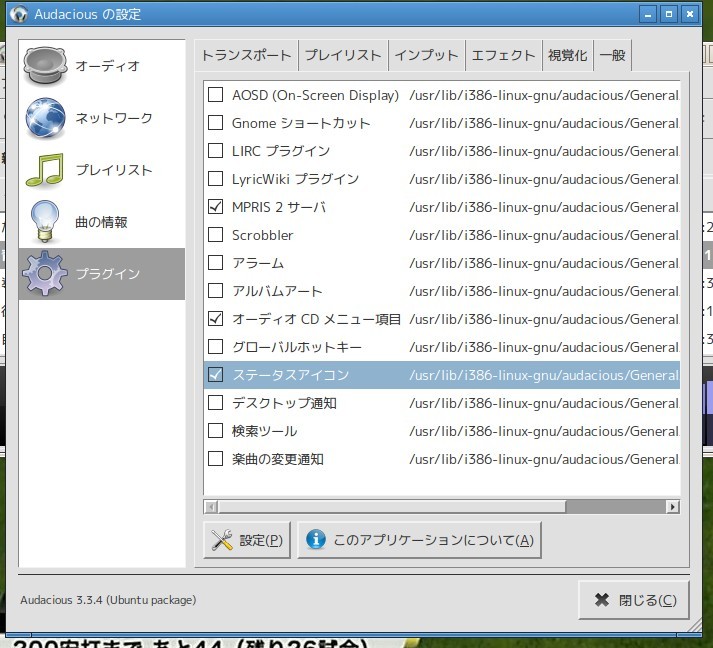The width and height of the screenshot is (713, 648).
Task: Click 閉じる(C) button
Action: (634, 600)
